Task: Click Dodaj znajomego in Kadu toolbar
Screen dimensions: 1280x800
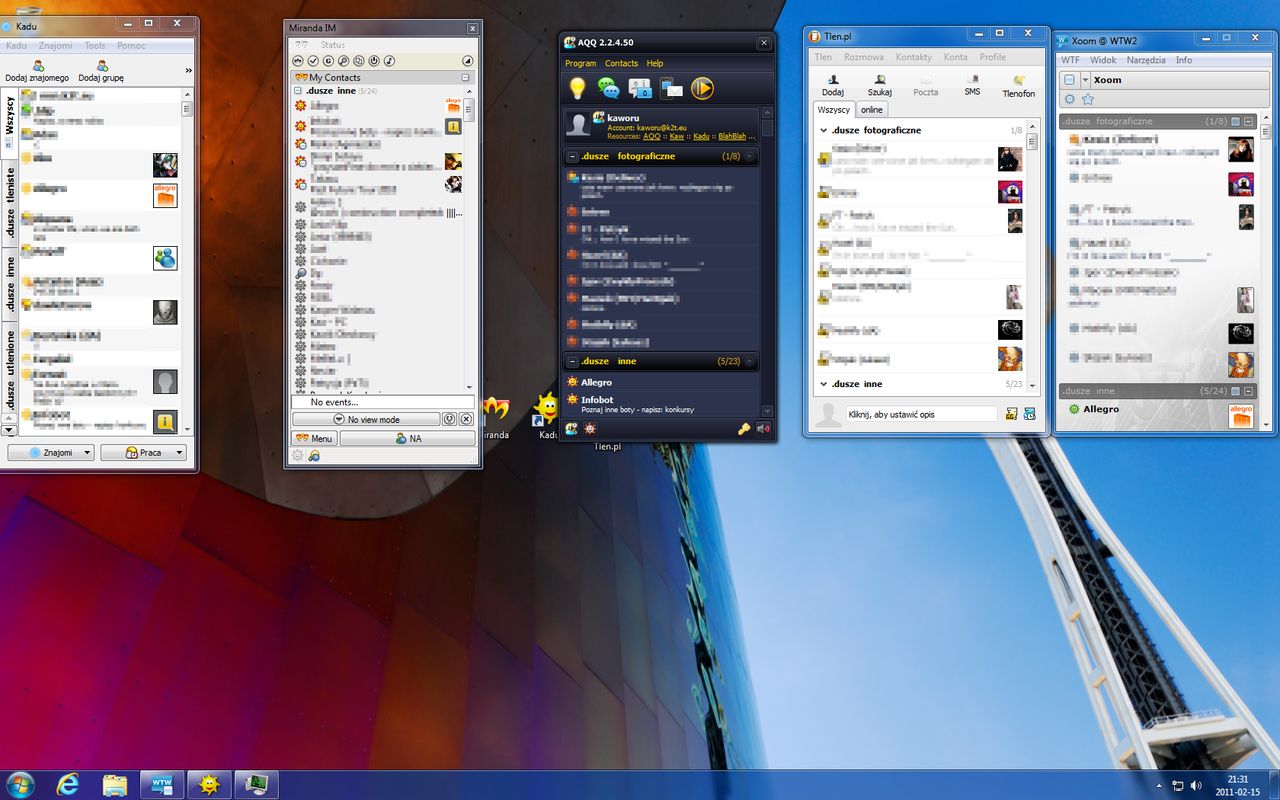Action: [37, 71]
